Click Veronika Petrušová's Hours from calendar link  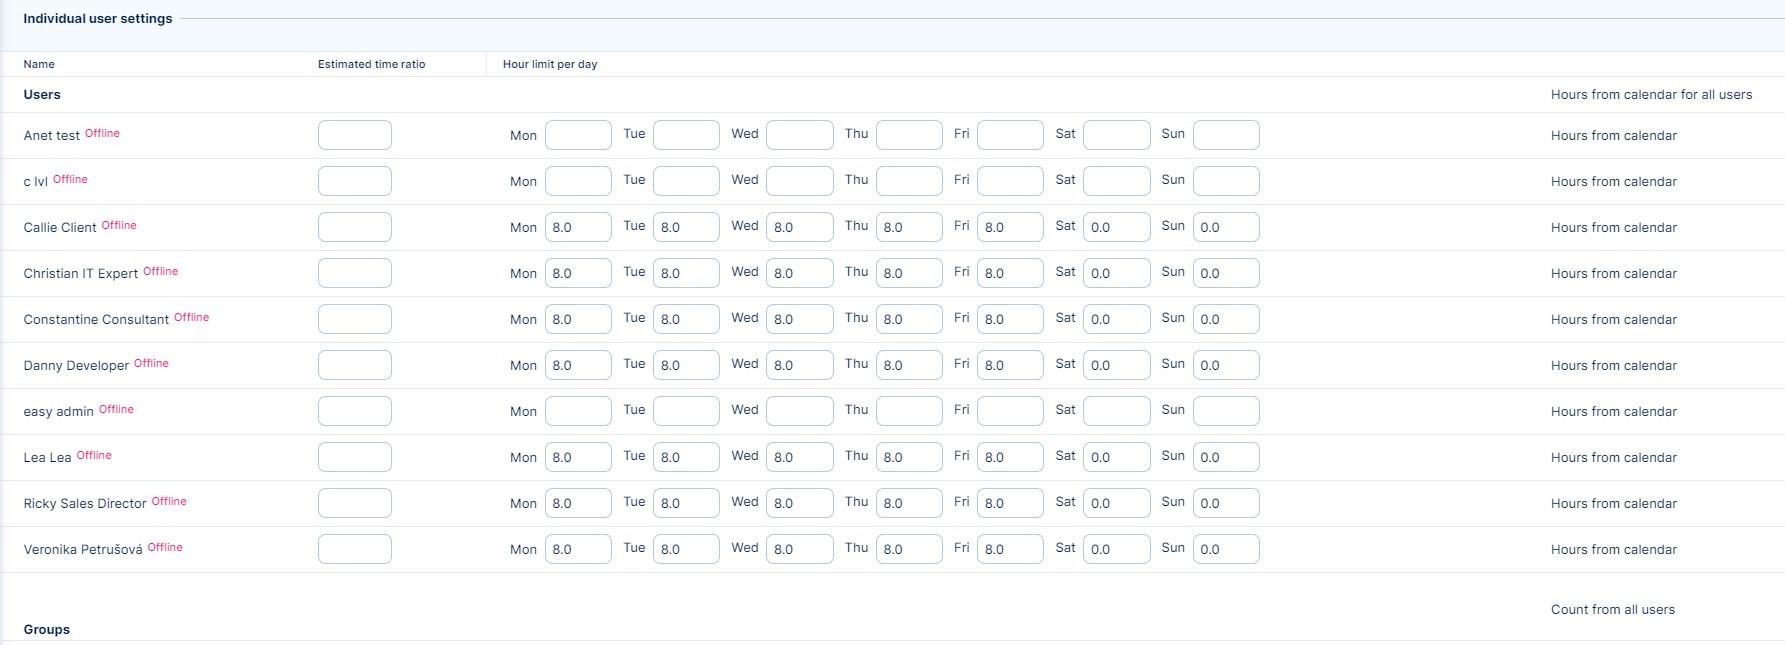[1613, 550]
